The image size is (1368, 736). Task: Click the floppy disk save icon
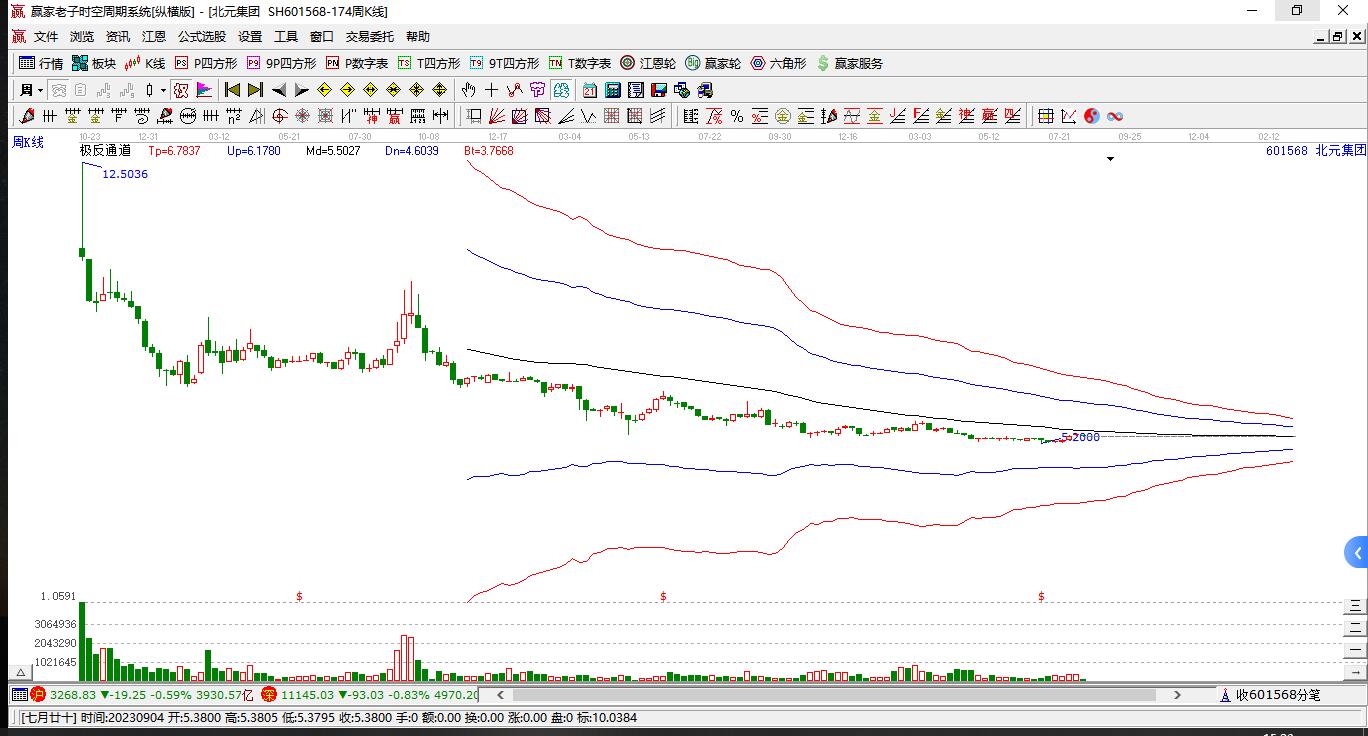click(659, 90)
